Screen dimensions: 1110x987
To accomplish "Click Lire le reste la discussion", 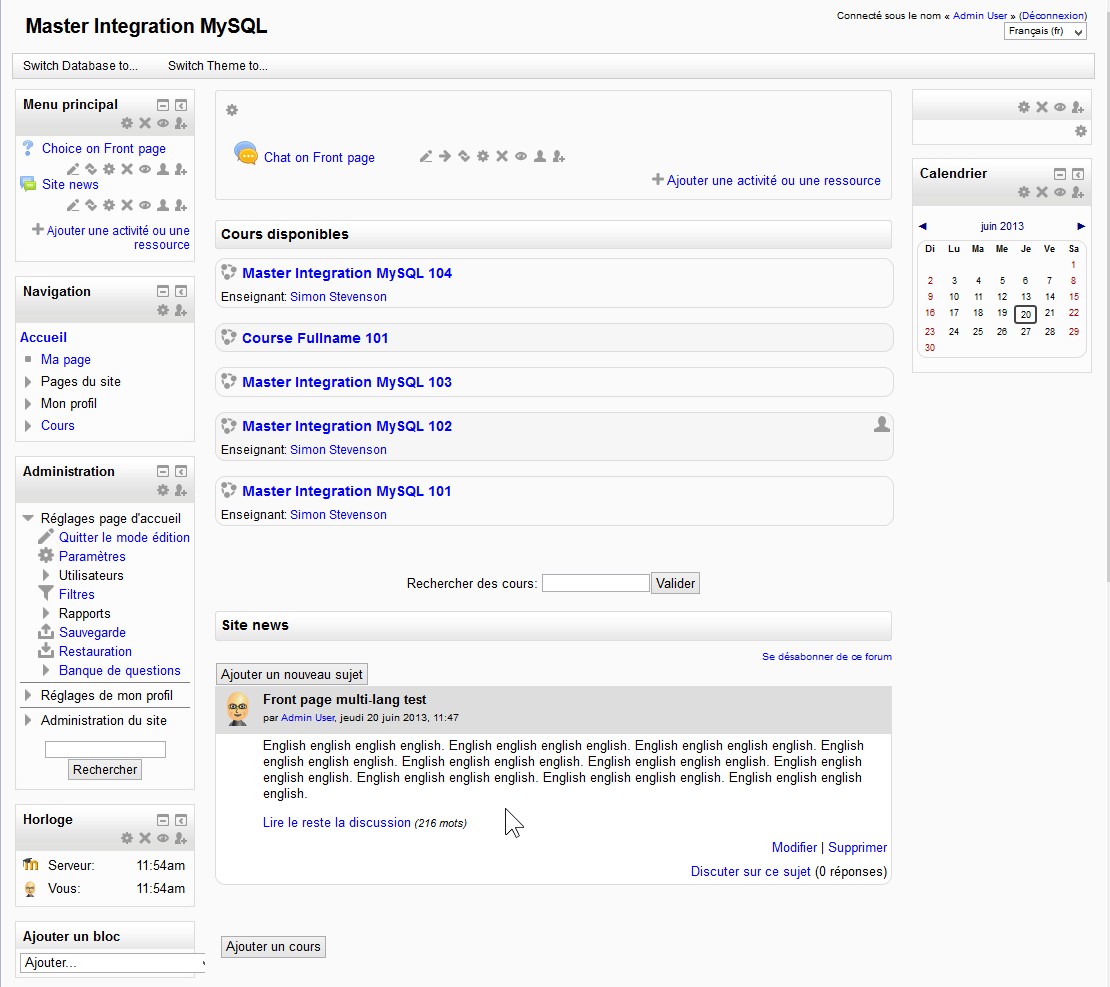I will 336,823.
